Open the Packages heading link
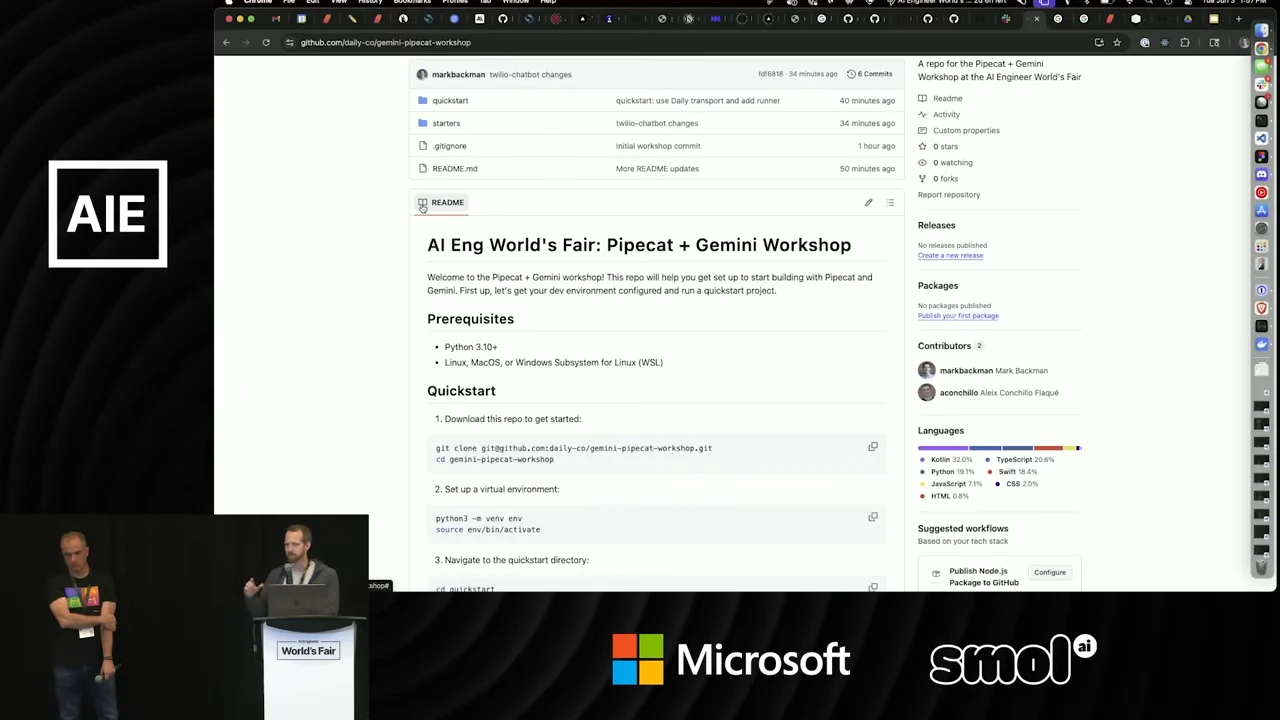Viewport: 1280px width, 720px height. [938, 285]
